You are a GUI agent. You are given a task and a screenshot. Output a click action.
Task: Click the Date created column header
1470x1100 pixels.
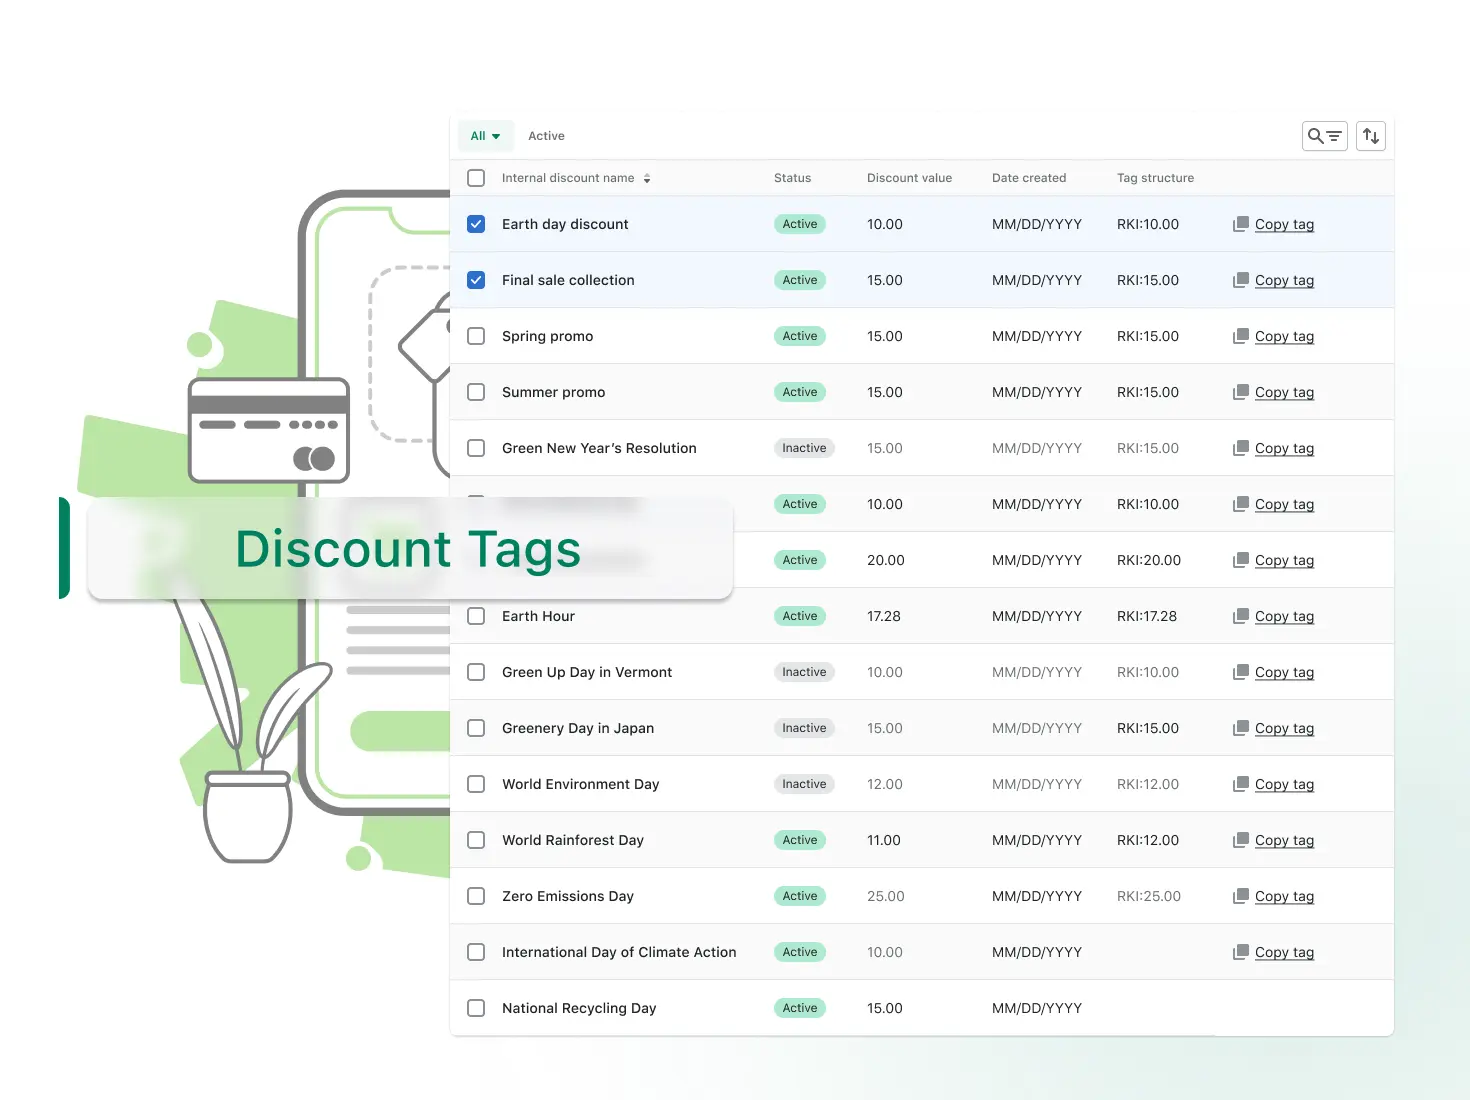(1029, 178)
